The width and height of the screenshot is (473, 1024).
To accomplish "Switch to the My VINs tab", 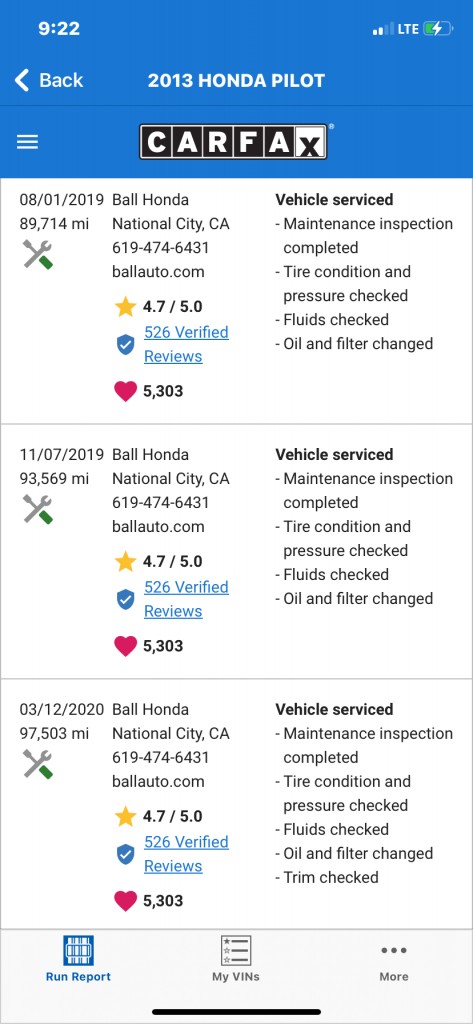I will pos(236,959).
